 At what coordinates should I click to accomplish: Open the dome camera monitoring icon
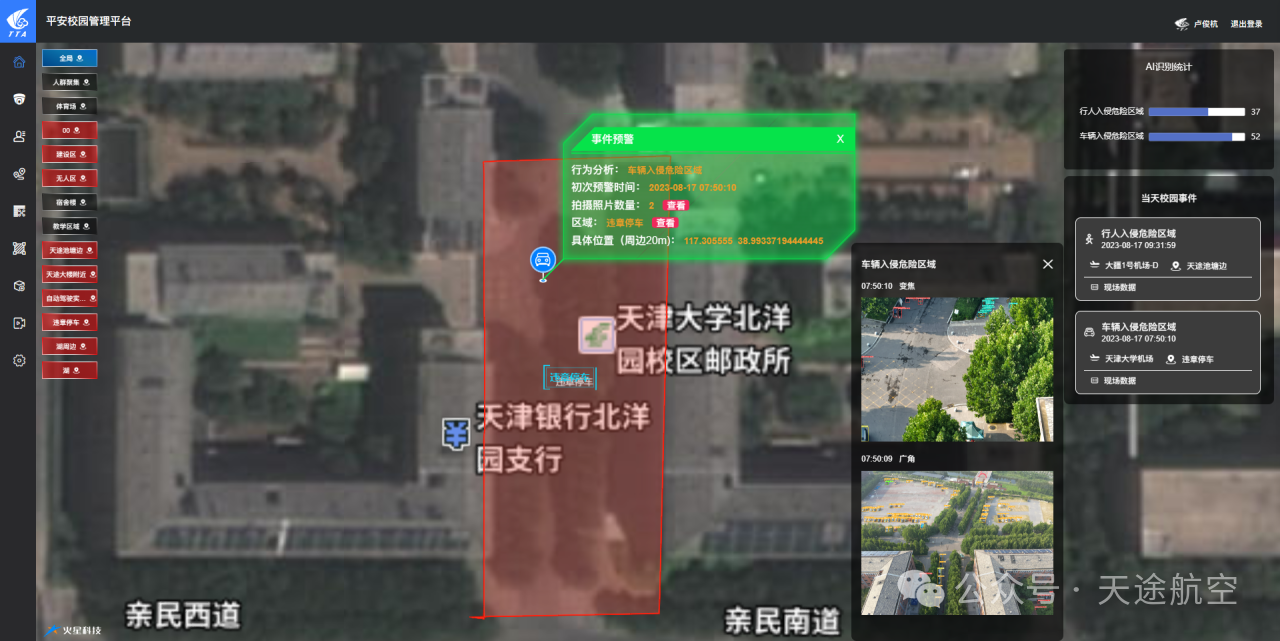point(18,99)
